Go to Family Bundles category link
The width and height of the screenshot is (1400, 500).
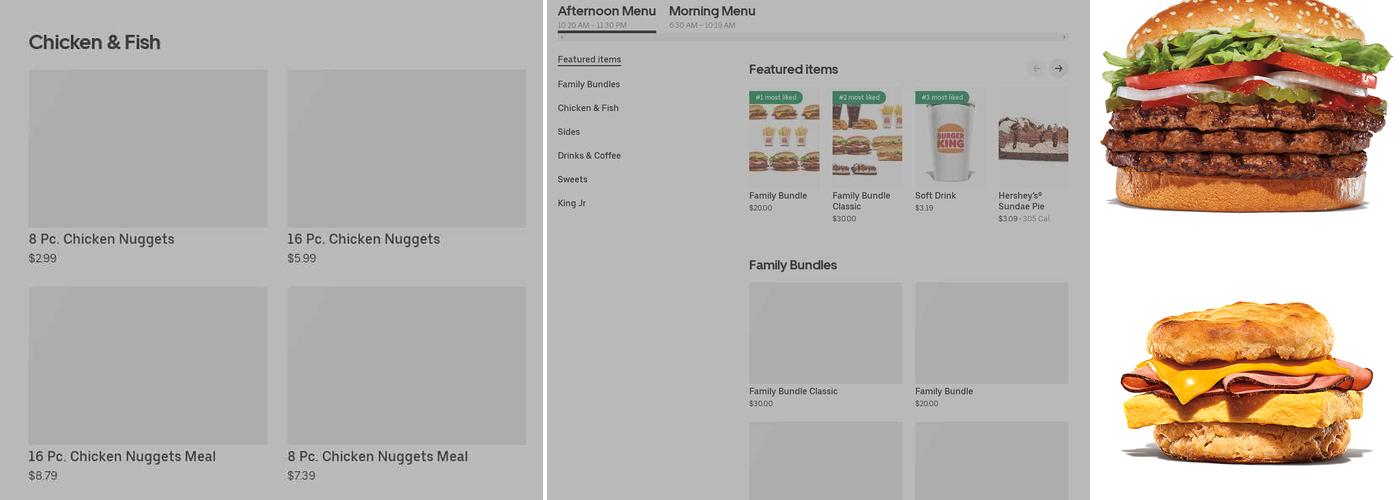(x=589, y=84)
